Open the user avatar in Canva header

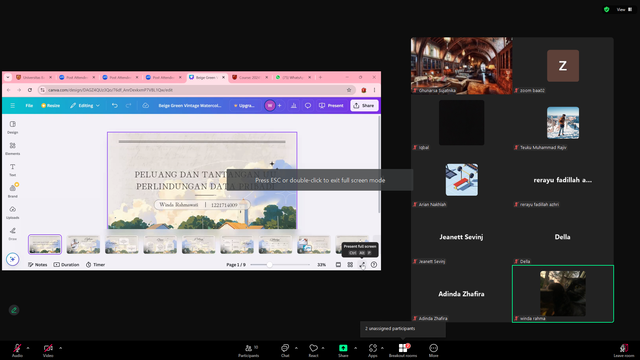(x=269, y=106)
